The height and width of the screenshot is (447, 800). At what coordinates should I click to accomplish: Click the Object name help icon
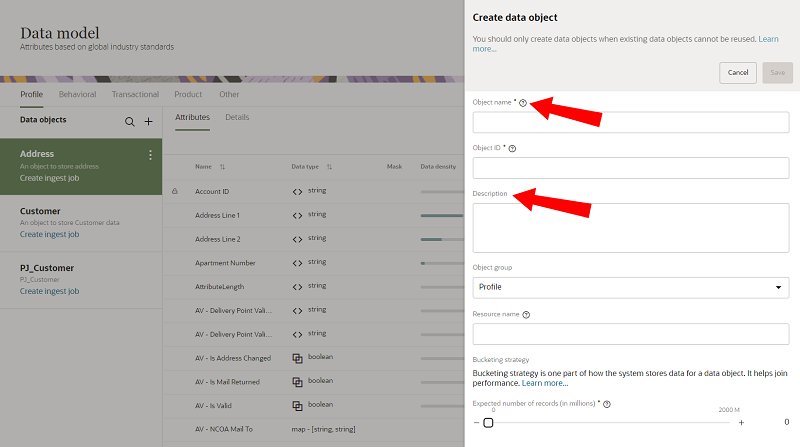coord(523,103)
